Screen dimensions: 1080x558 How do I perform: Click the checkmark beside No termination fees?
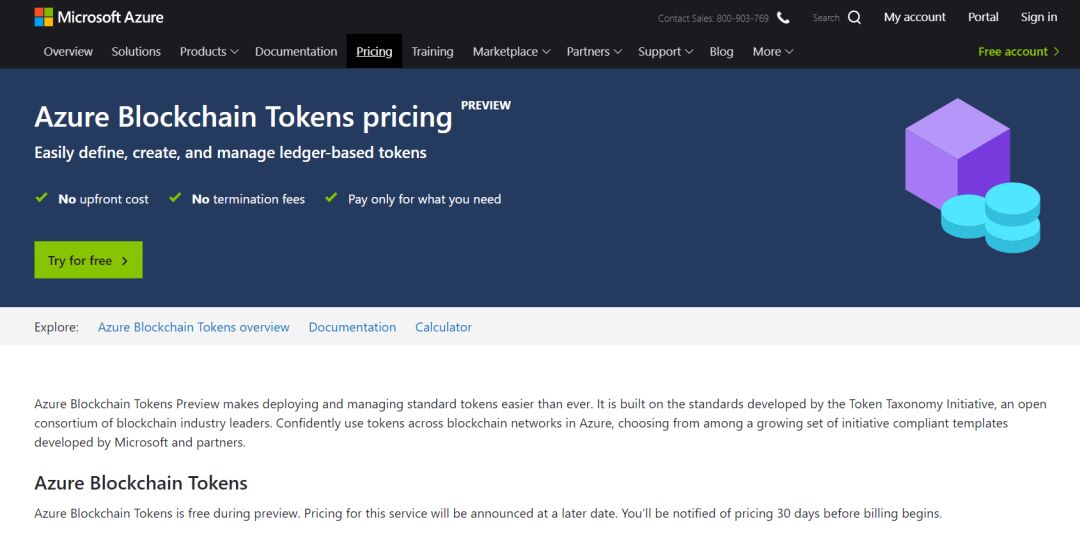click(x=175, y=198)
